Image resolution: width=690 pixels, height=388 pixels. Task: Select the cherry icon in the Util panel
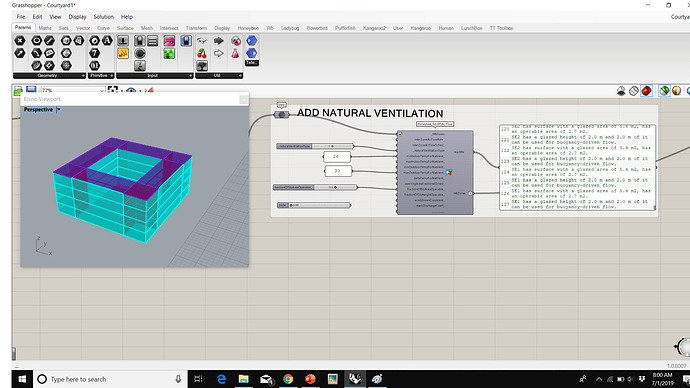coord(202,53)
